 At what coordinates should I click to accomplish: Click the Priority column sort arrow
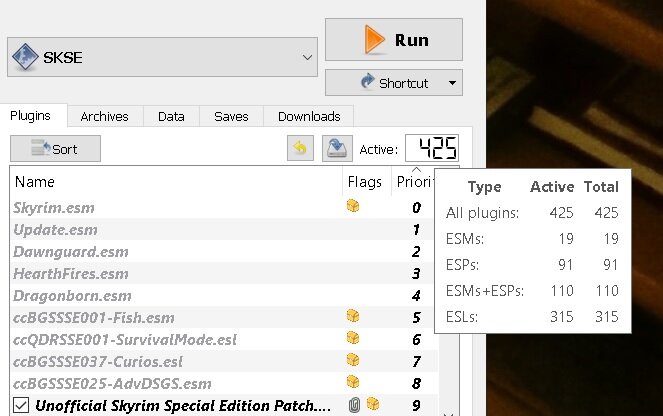(x=416, y=170)
